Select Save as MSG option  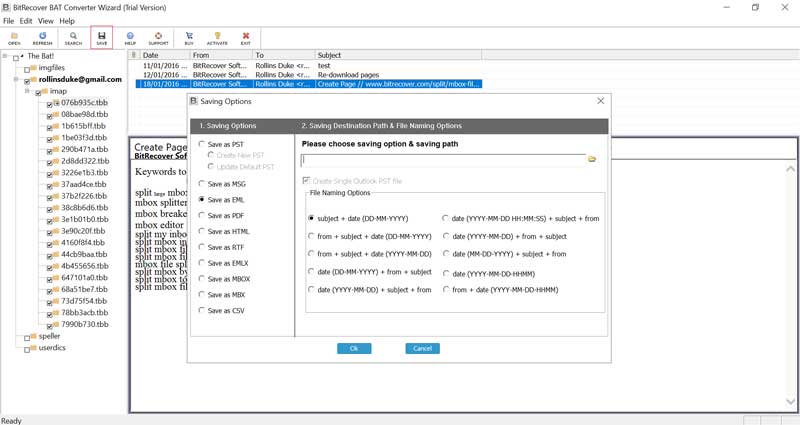[x=222, y=184]
